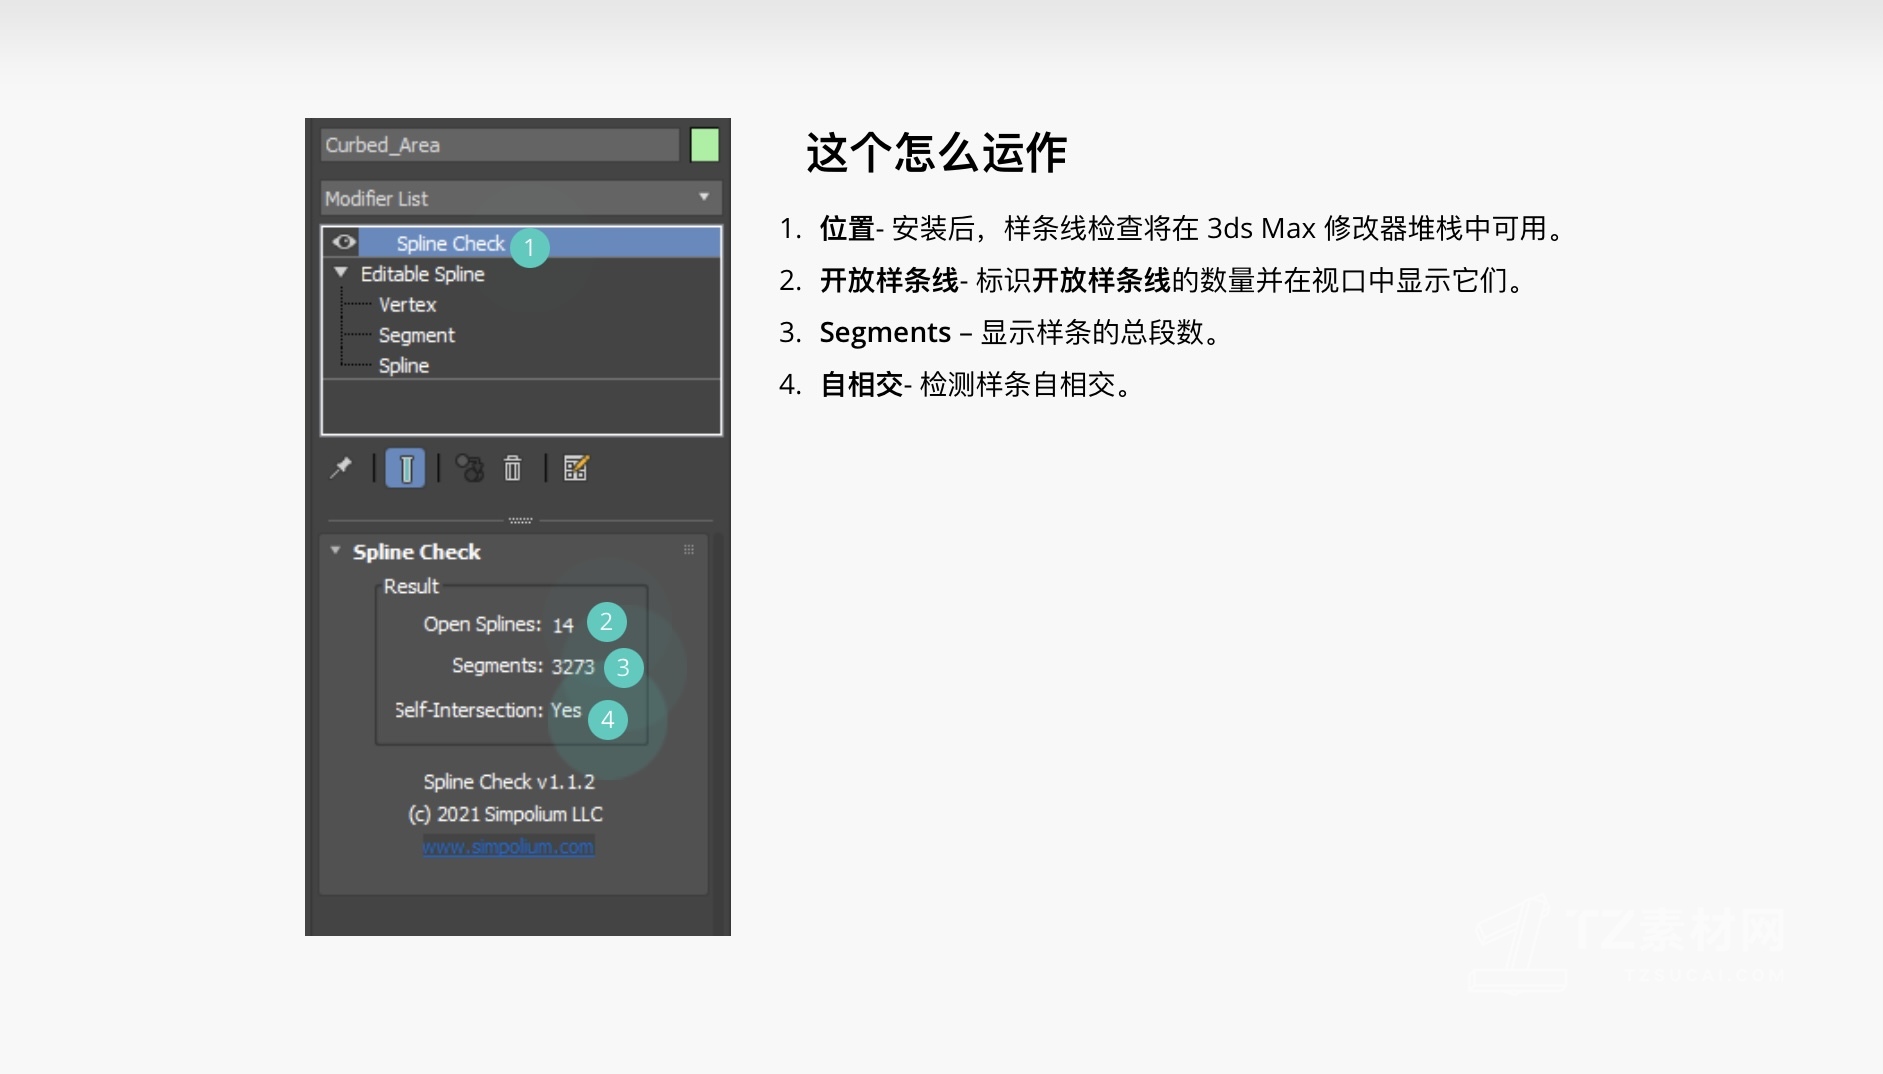The height and width of the screenshot is (1074, 1883).
Task: Pin the modifier stack
Action: 341,468
